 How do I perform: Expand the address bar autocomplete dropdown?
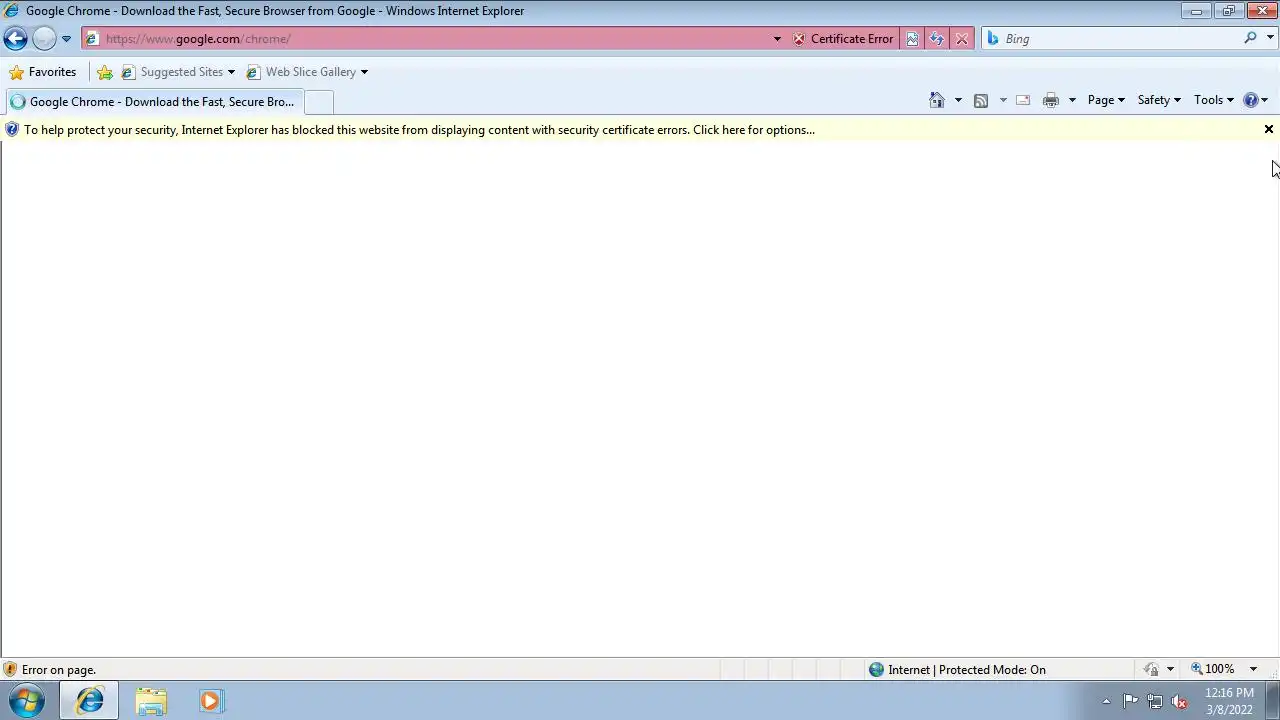(x=777, y=39)
